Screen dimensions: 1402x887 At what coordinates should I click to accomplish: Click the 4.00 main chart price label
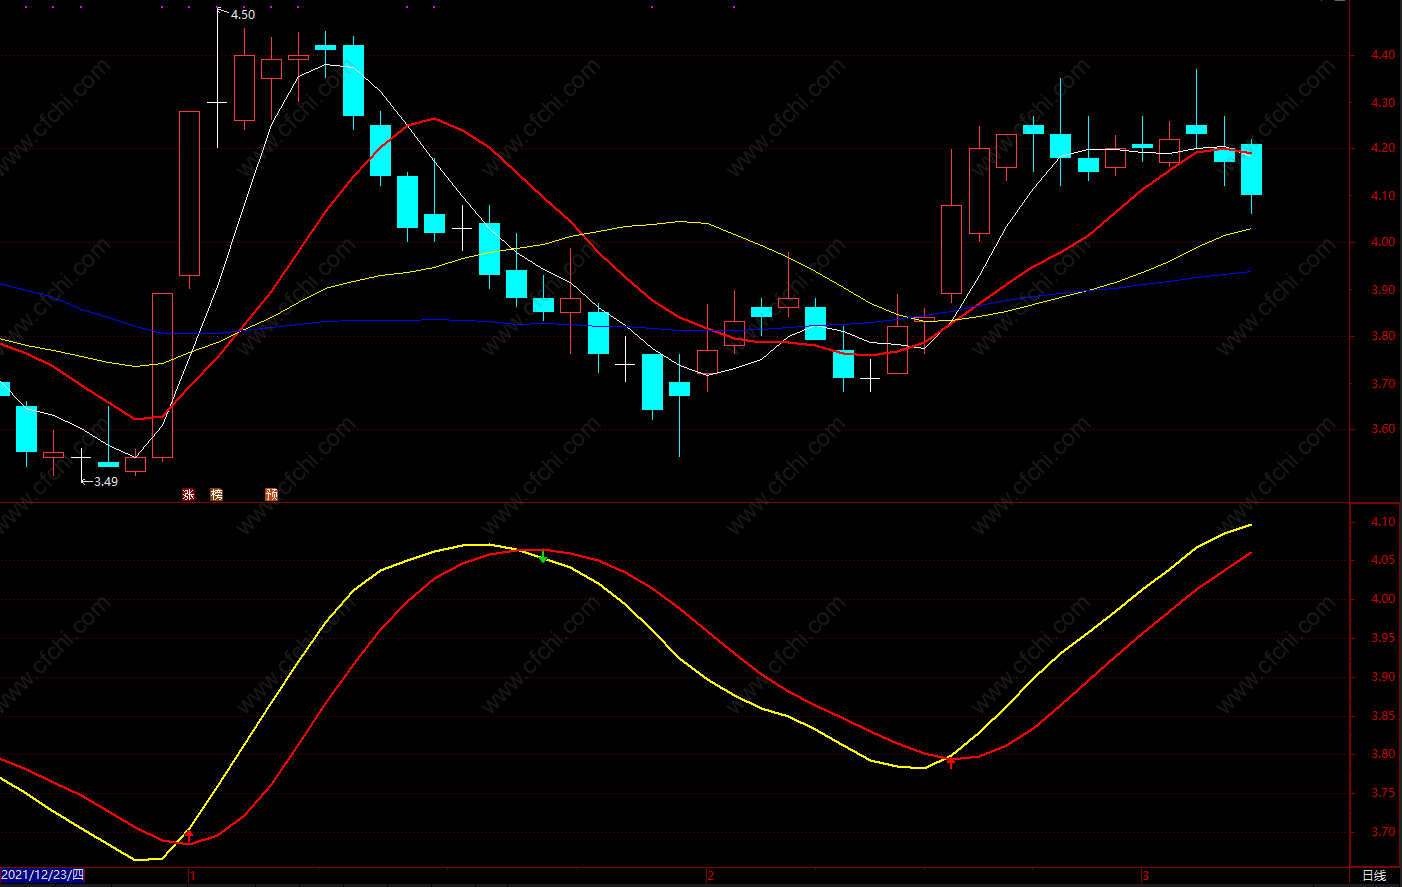click(1383, 242)
